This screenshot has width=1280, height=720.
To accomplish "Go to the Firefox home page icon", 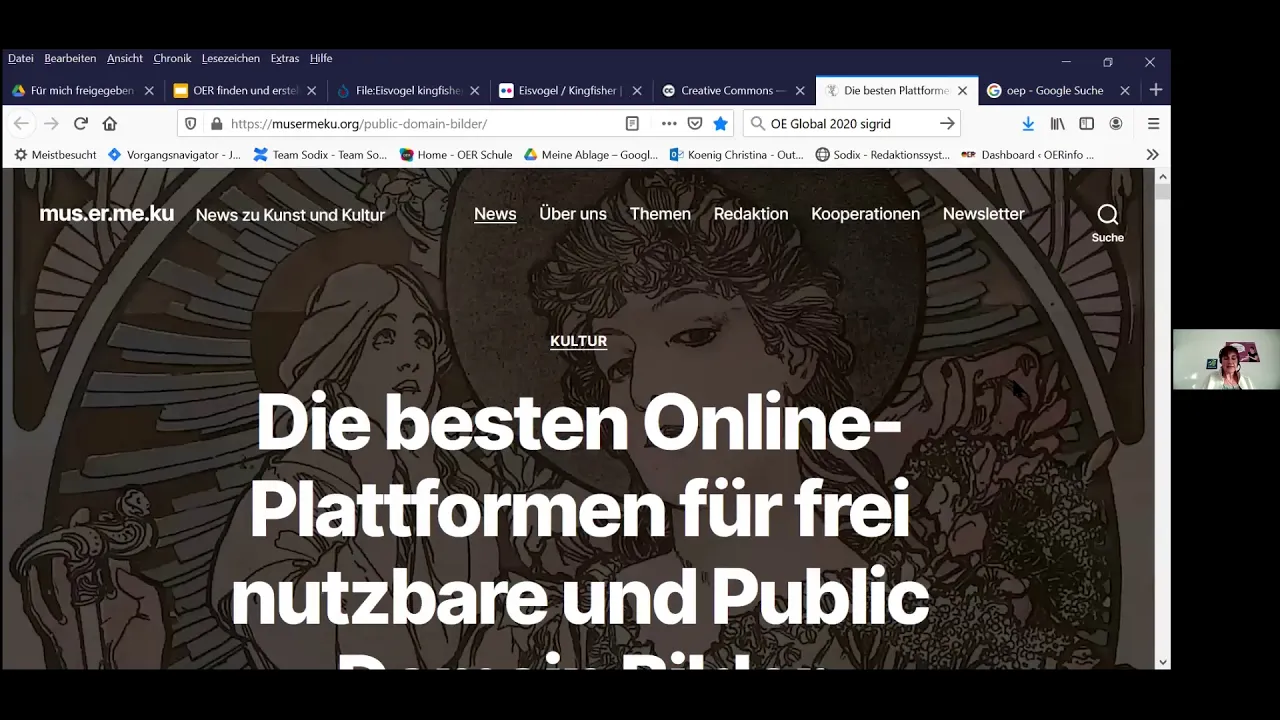I will 110,123.
